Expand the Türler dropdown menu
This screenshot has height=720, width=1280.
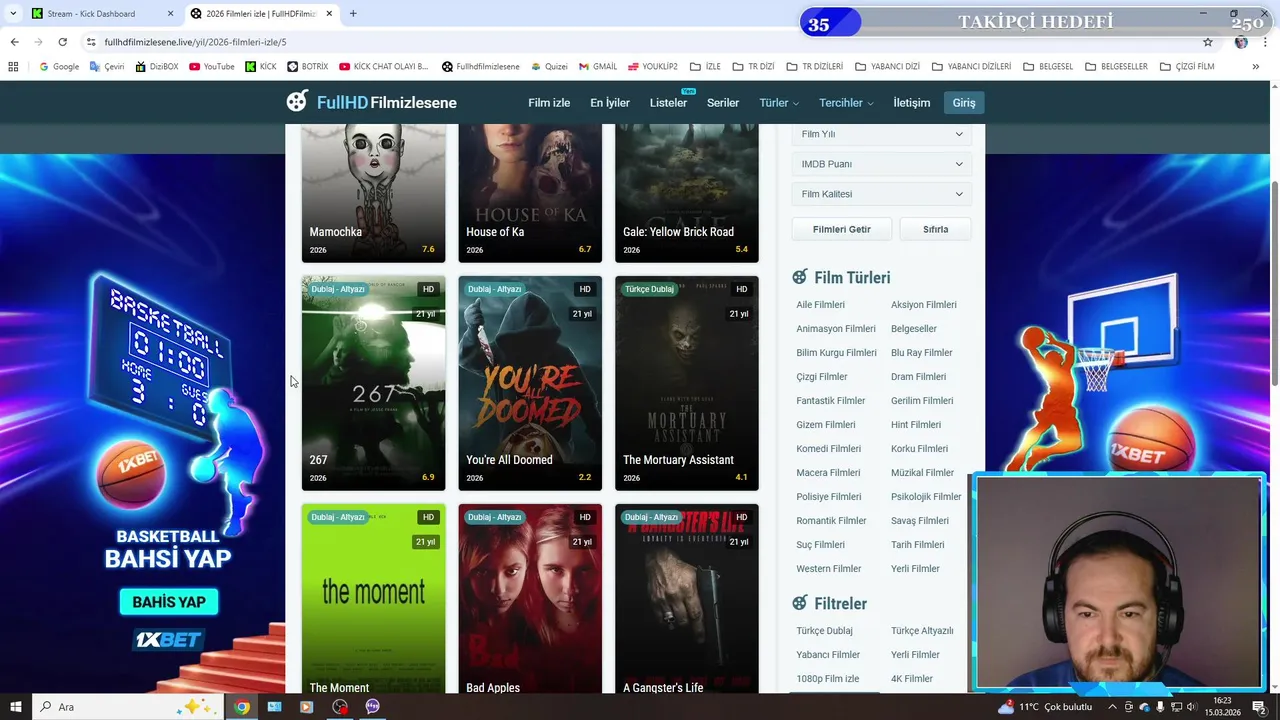click(x=779, y=103)
